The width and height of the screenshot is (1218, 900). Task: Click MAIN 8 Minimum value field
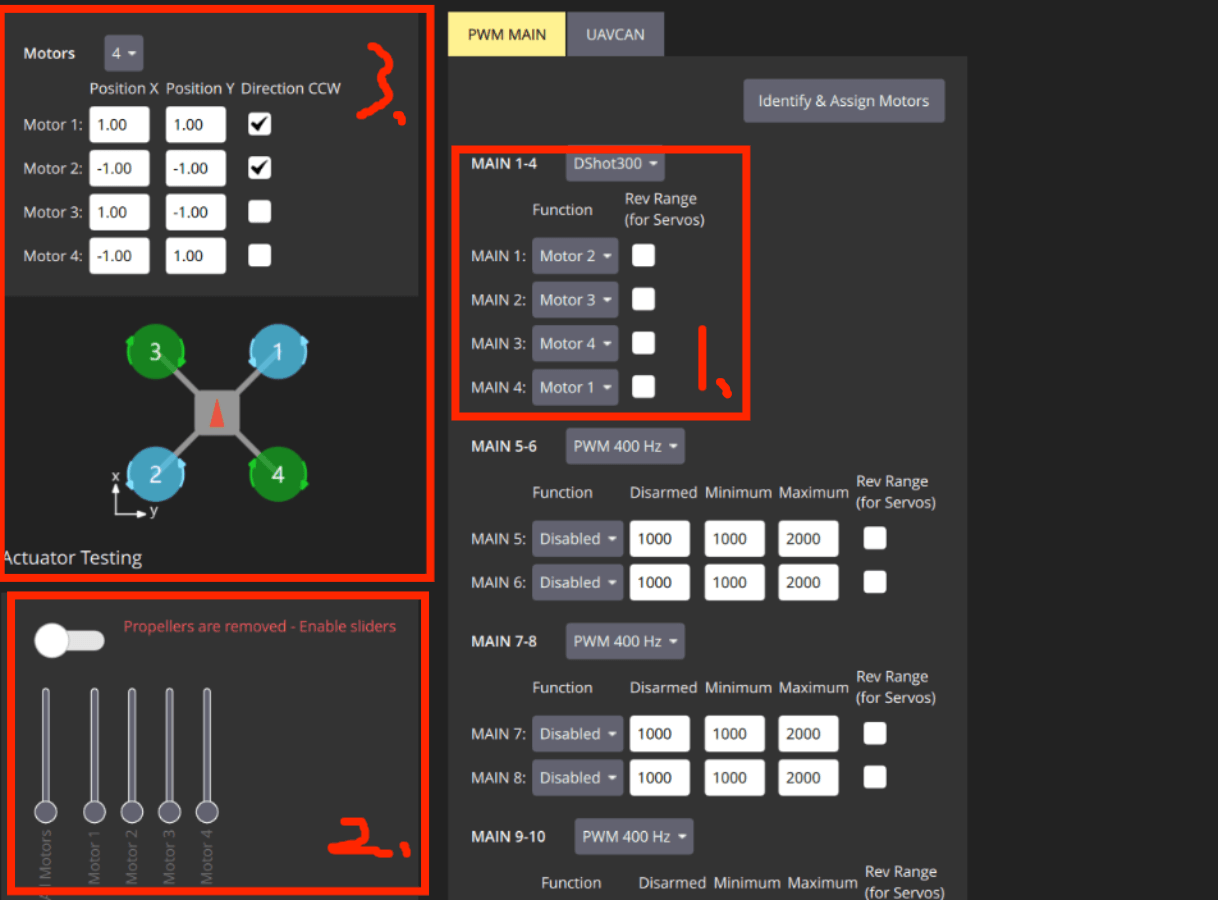pos(734,777)
